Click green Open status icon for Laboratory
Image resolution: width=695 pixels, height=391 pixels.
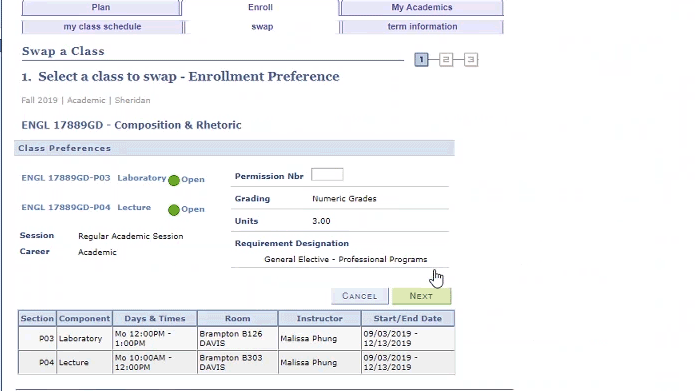174,180
